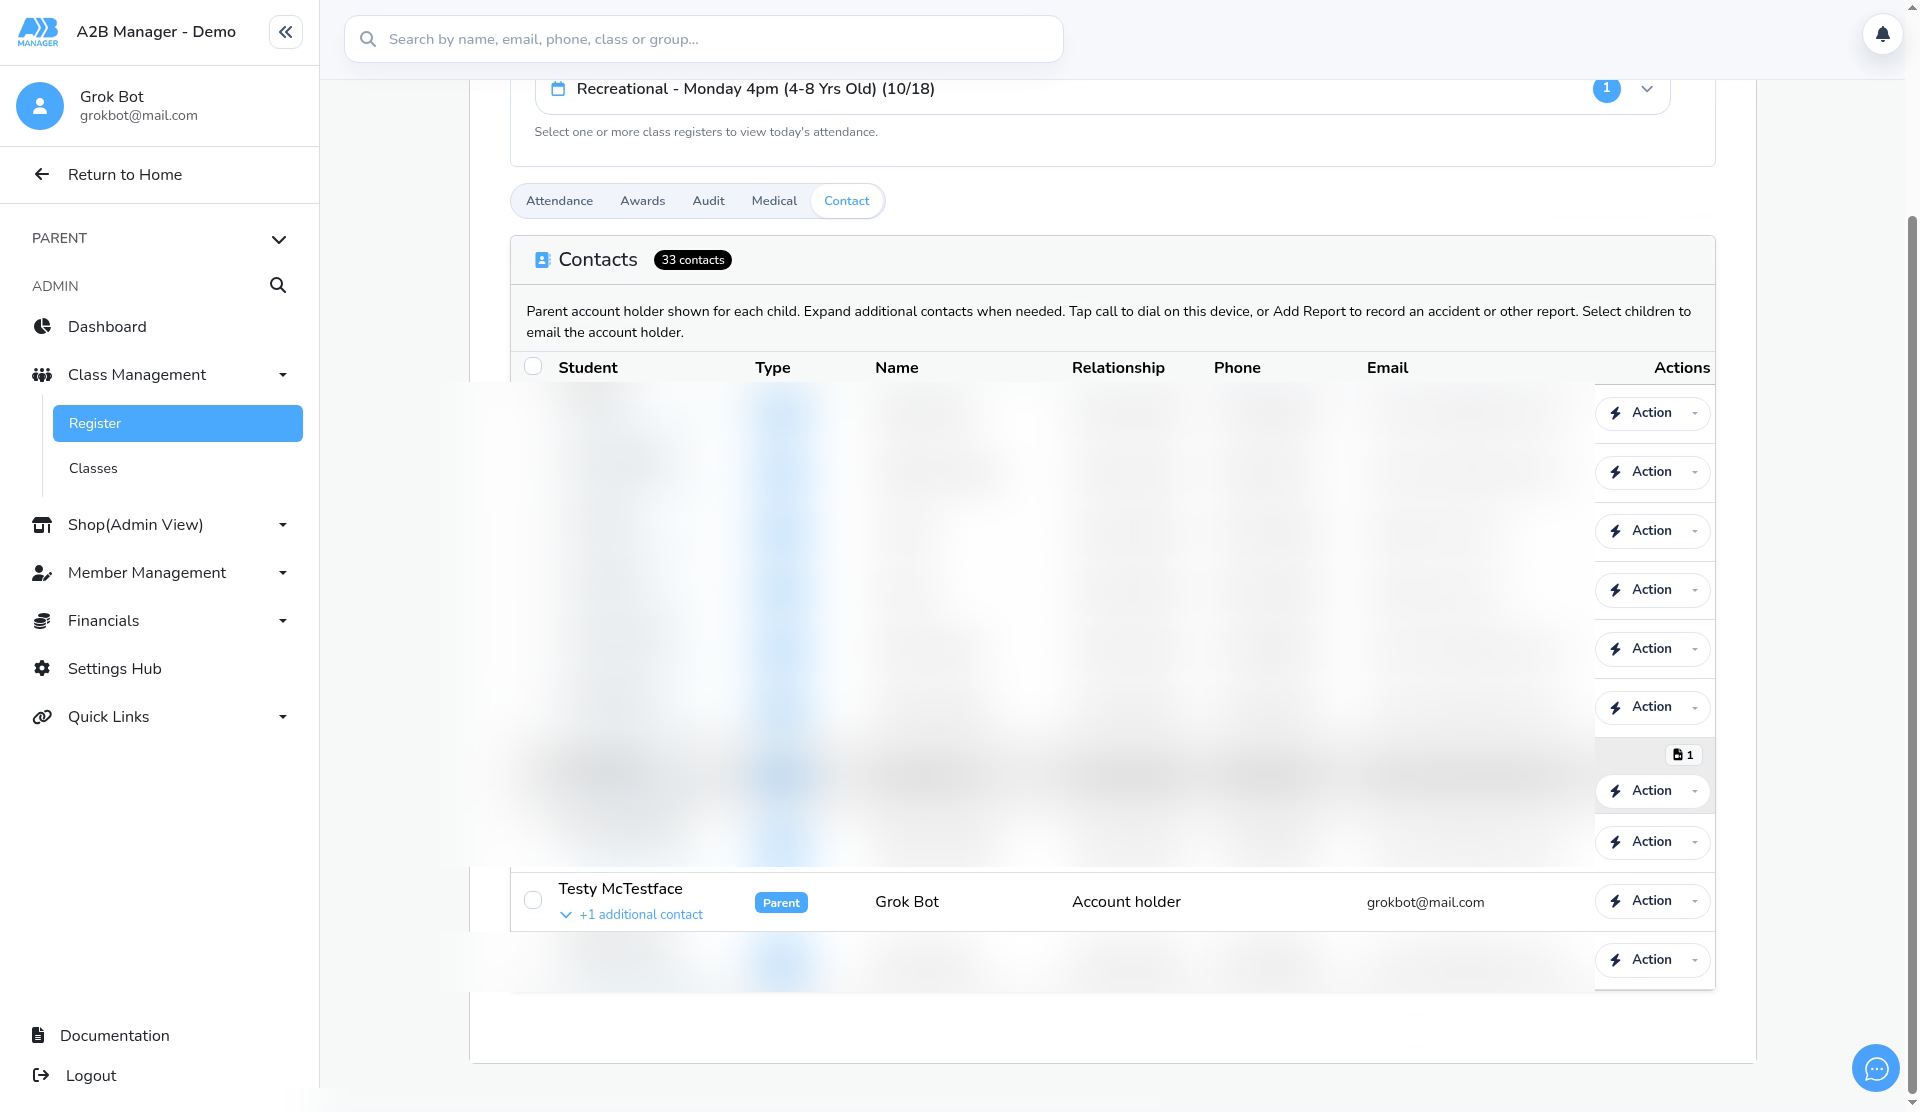1920x1112 pixels.
Task: Switch to the Medical tab
Action: coord(774,201)
